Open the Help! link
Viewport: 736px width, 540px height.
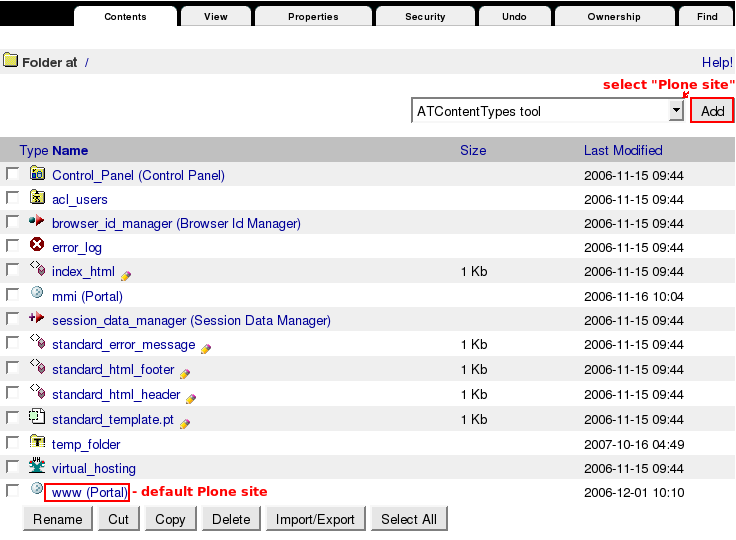click(717, 62)
